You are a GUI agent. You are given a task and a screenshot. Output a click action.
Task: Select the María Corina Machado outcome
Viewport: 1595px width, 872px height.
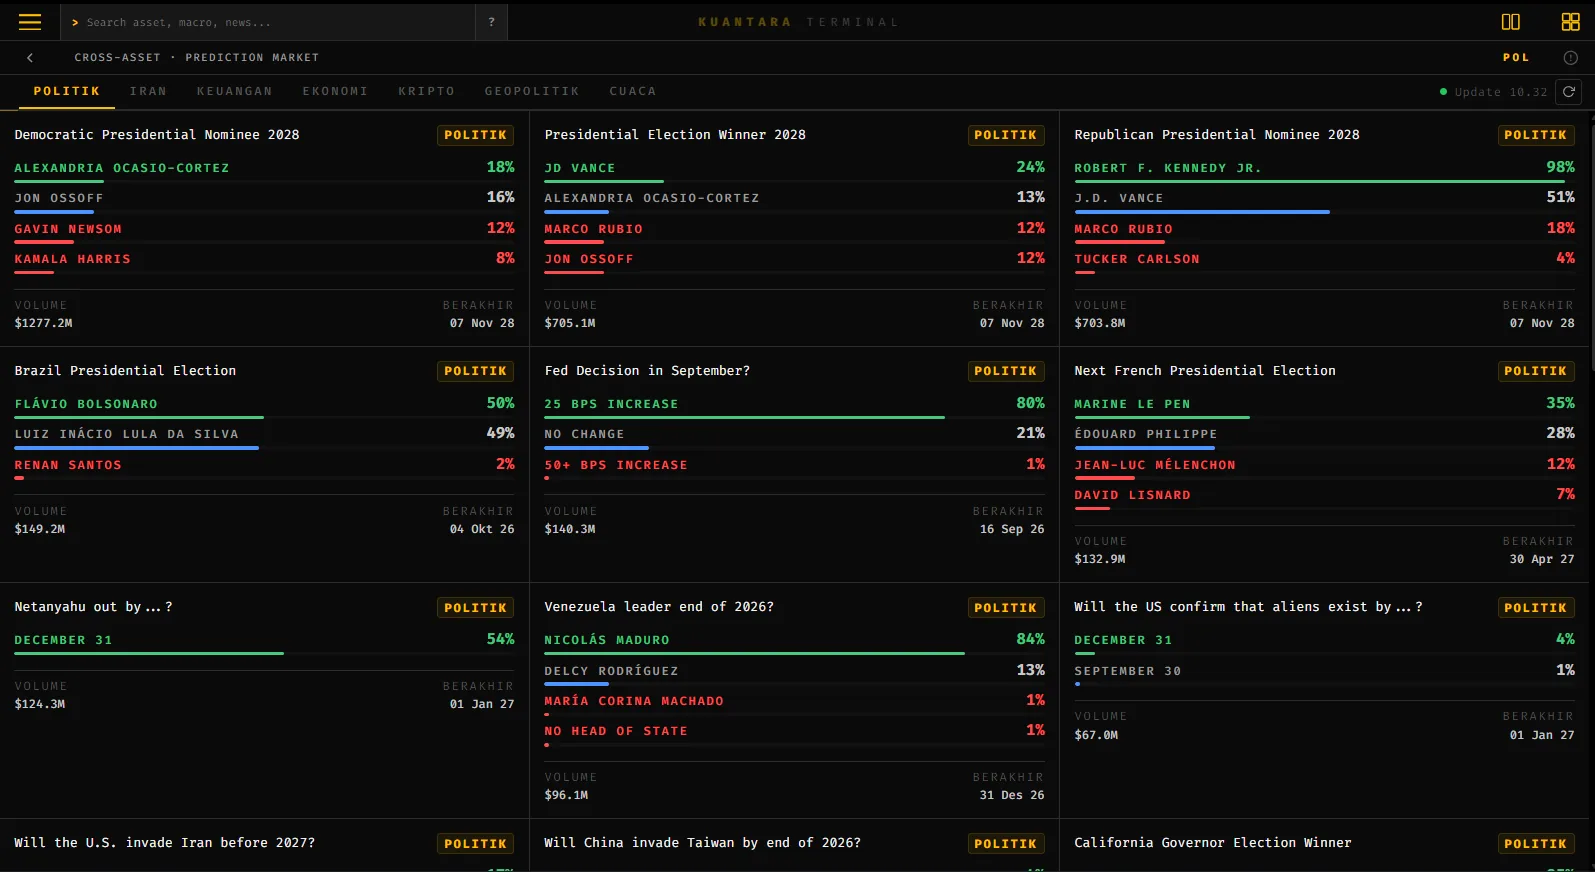point(794,702)
